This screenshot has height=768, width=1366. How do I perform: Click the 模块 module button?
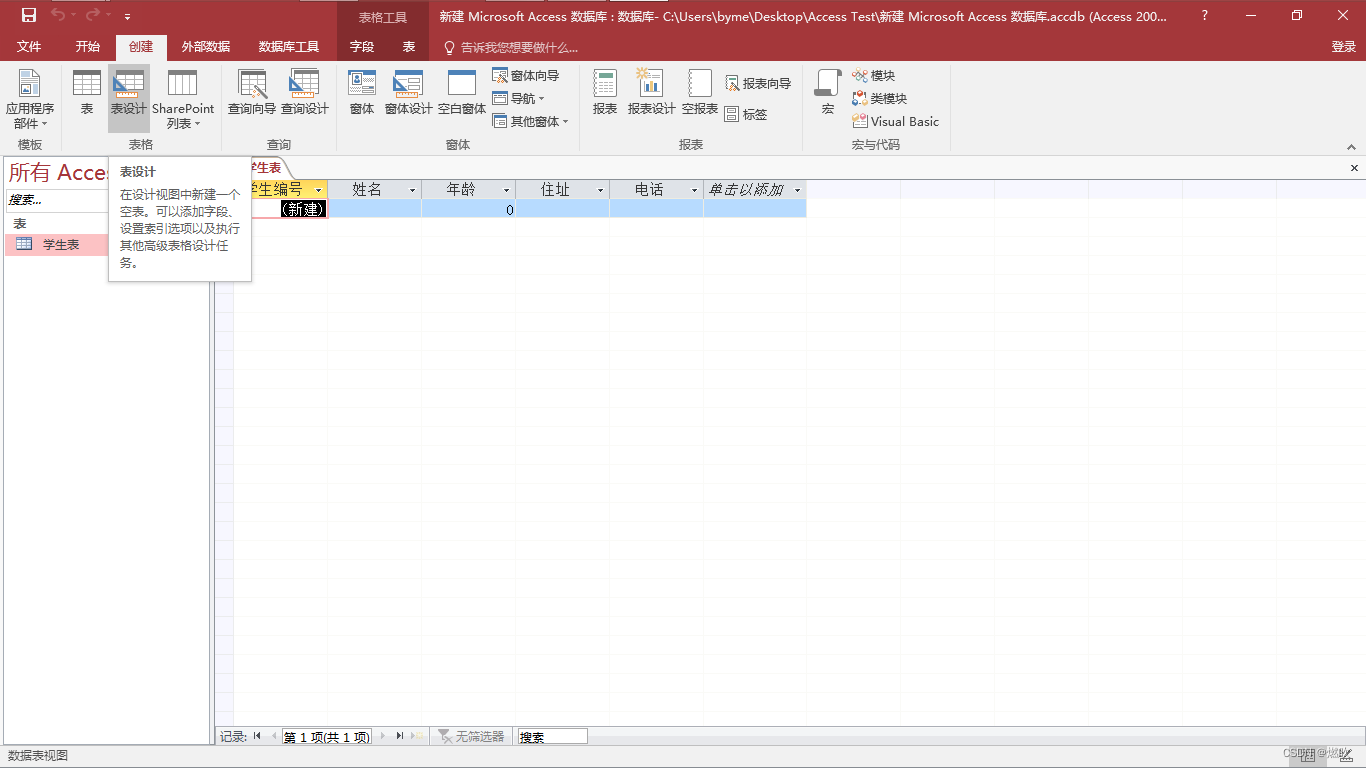point(874,76)
